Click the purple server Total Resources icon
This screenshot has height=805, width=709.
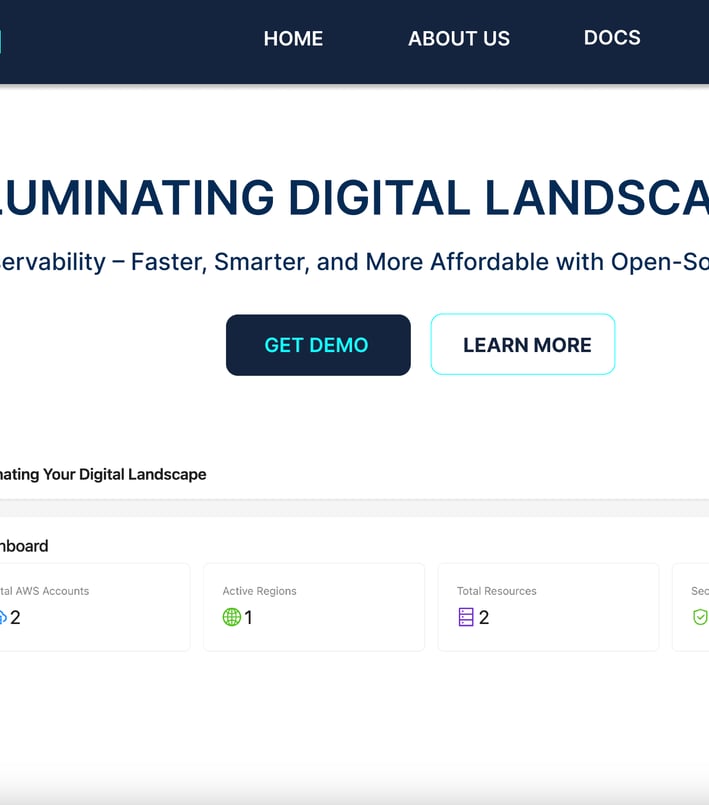point(466,617)
